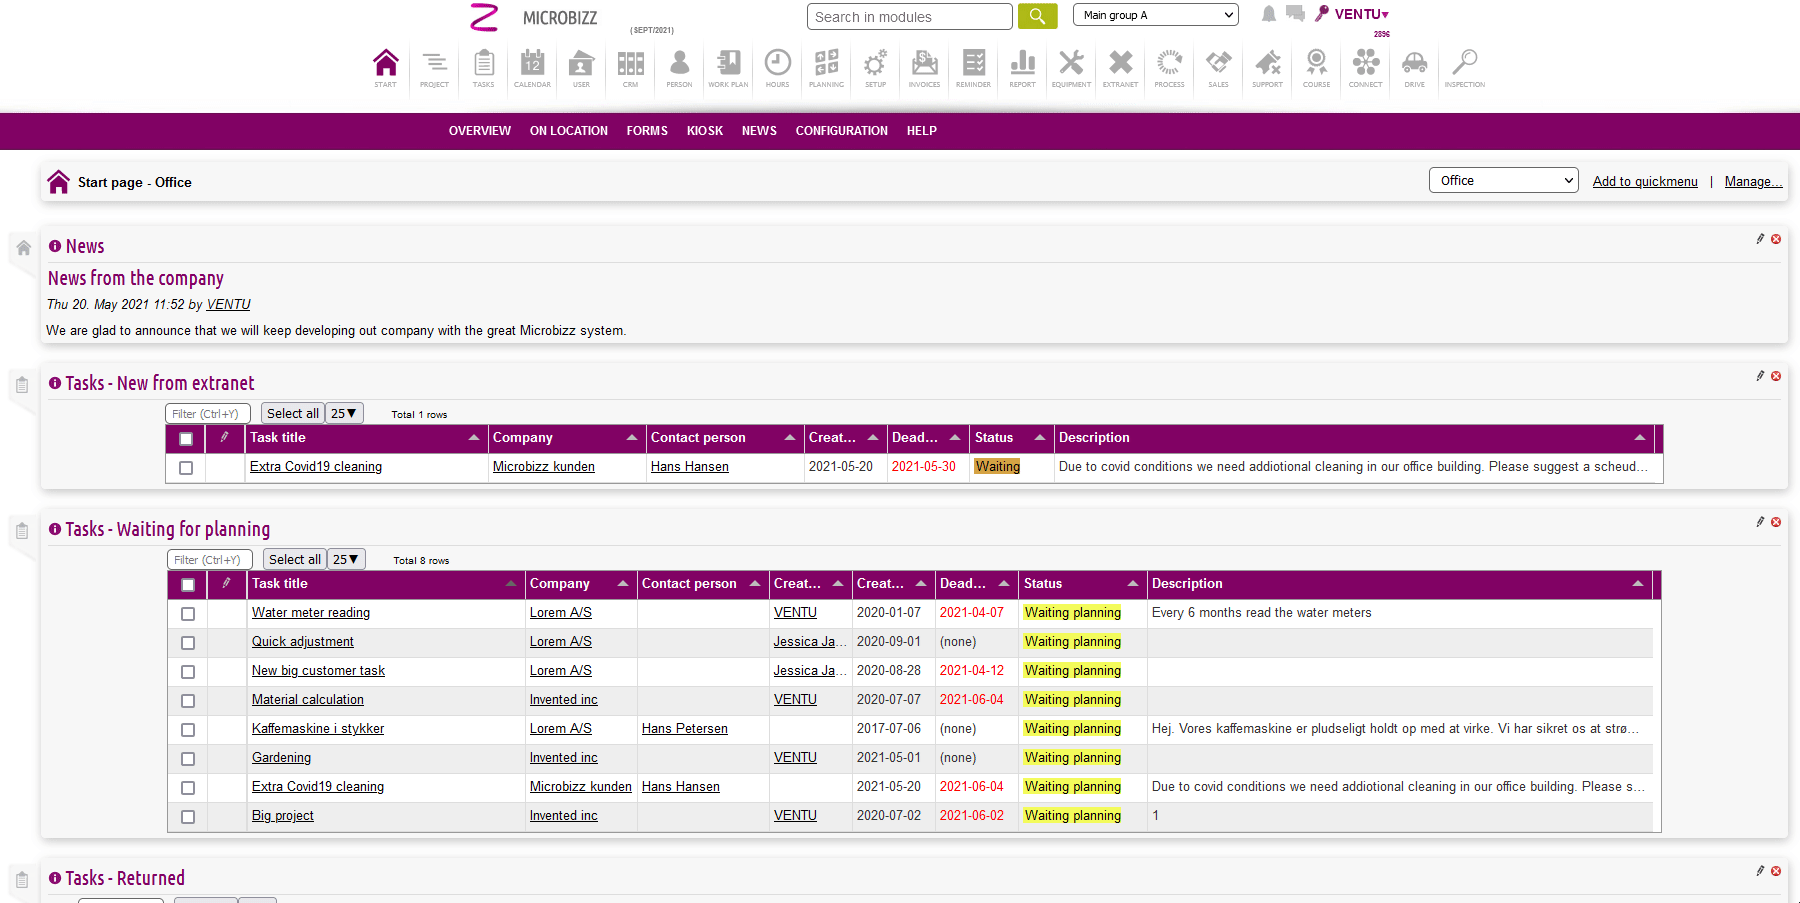Image resolution: width=1800 pixels, height=903 pixels.
Task: Toggle select-all checkbox in Waiting for planning header
Action: (x=188, y=585)
